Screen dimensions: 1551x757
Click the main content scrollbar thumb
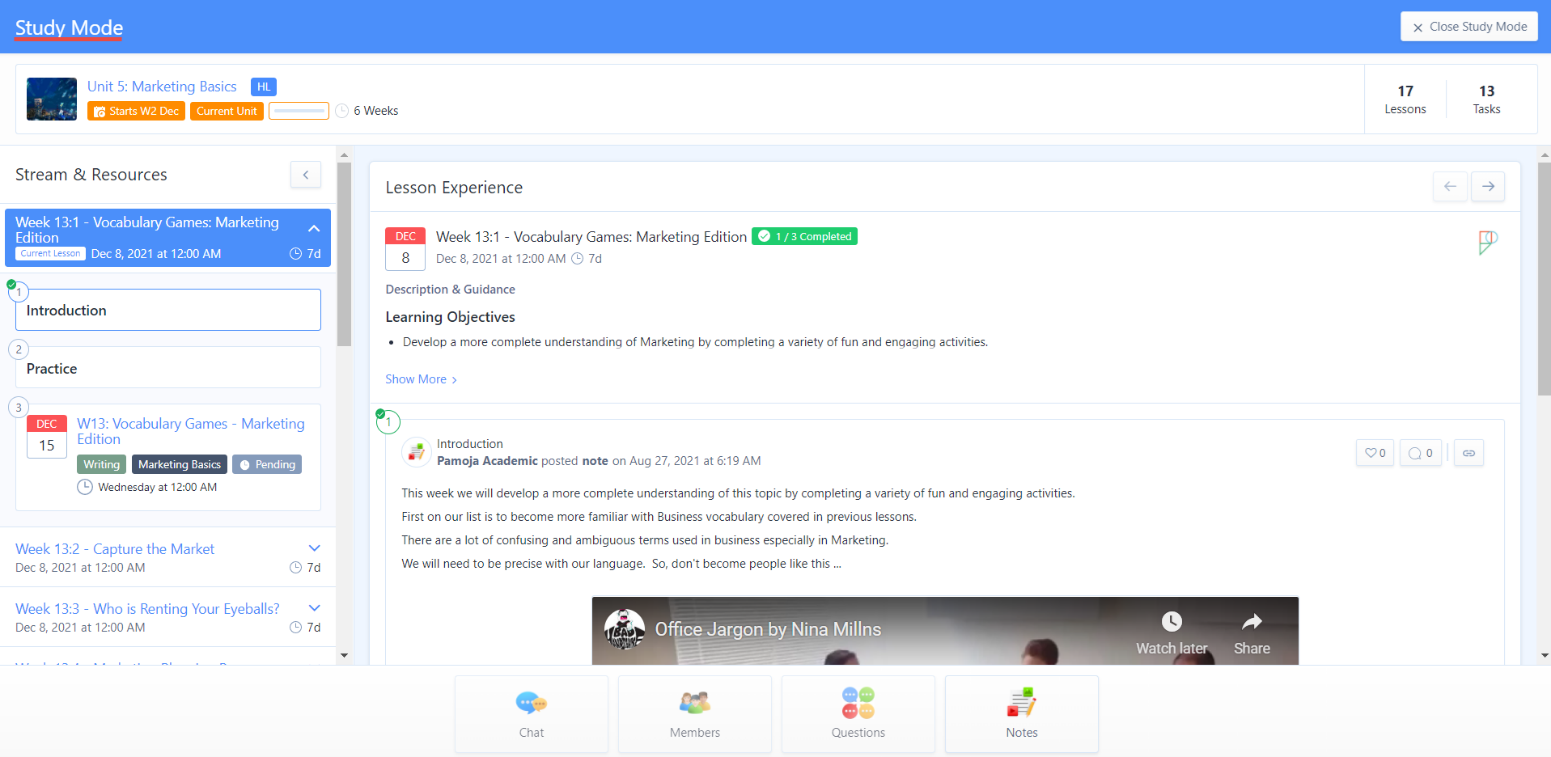tap(1543, 278)
